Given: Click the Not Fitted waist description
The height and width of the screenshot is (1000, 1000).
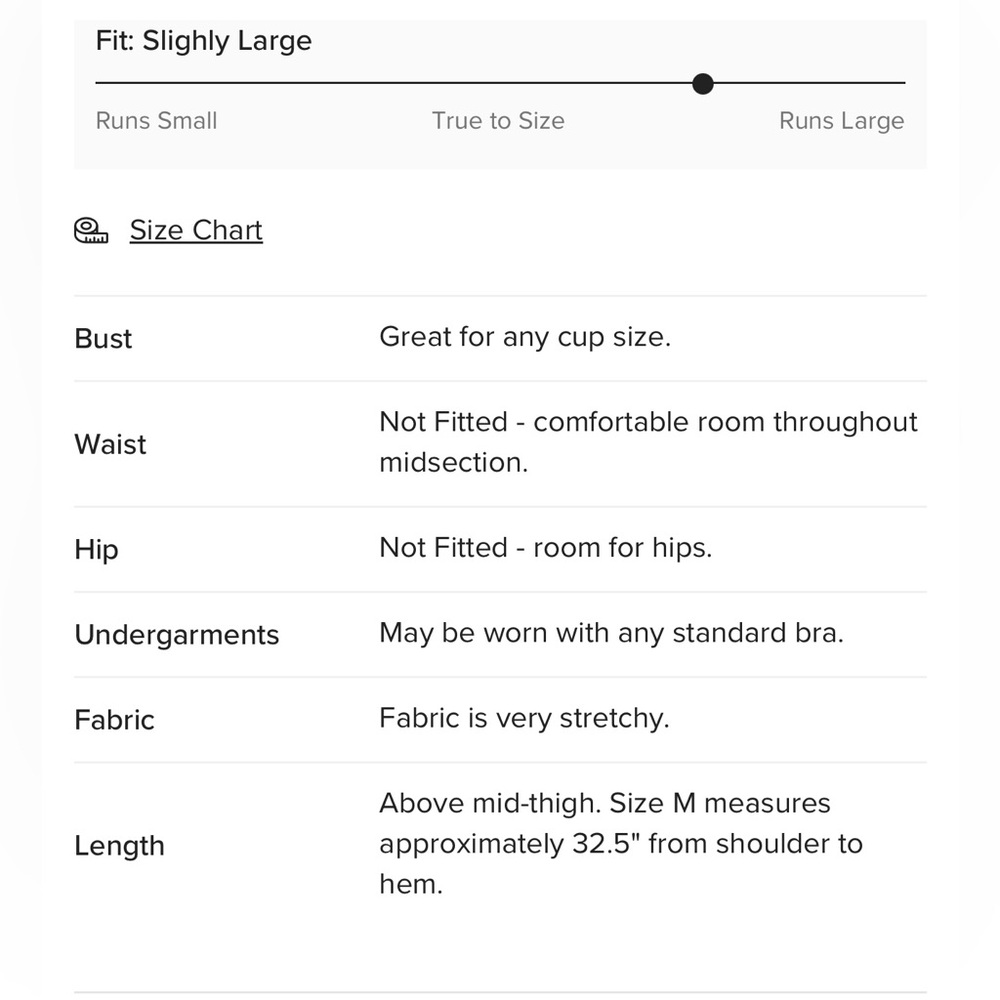Looking at the screenshot, I should click(x=648, y=442).
